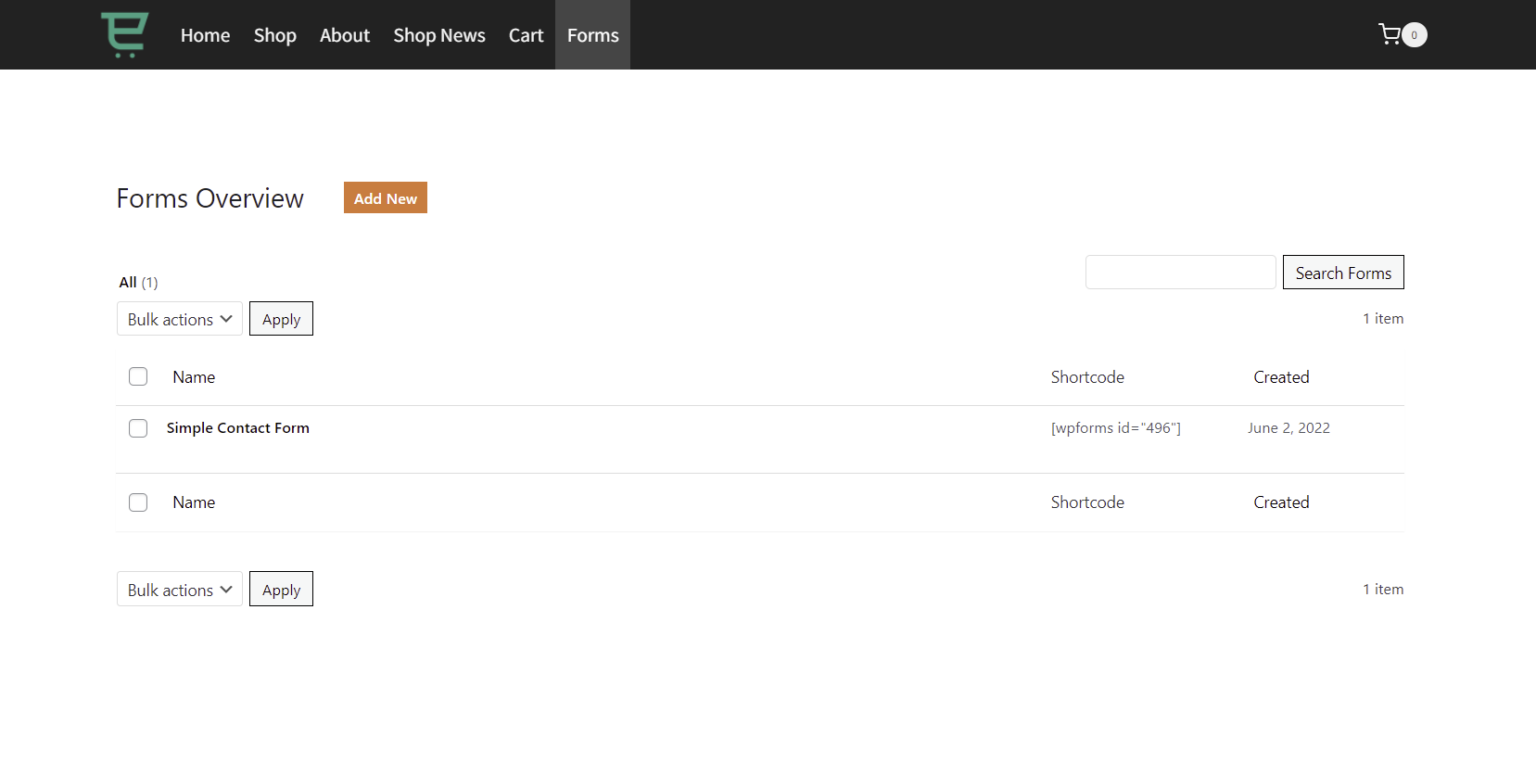Toggle the select-all checkbox in table footer
The width and height of the screenshot is (1536, 775).
[x=138, y=502]
